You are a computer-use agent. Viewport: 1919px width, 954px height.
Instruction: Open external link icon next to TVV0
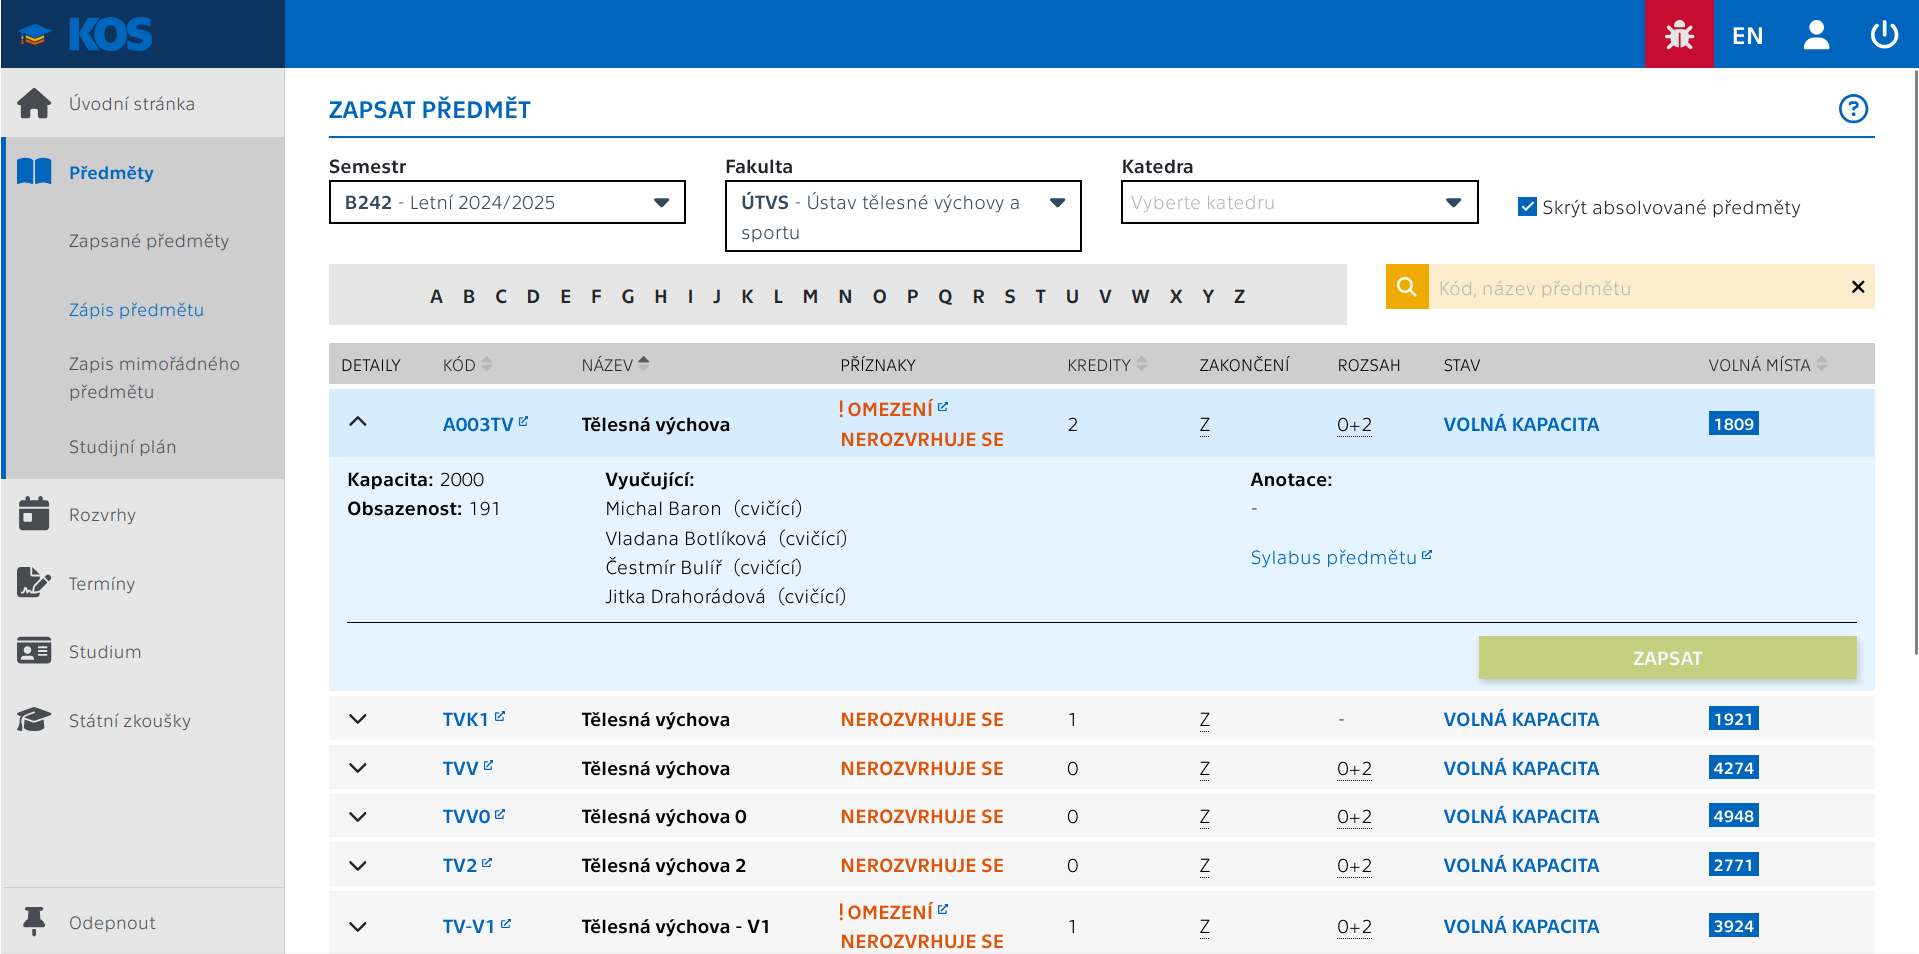[x=500, y=814]
